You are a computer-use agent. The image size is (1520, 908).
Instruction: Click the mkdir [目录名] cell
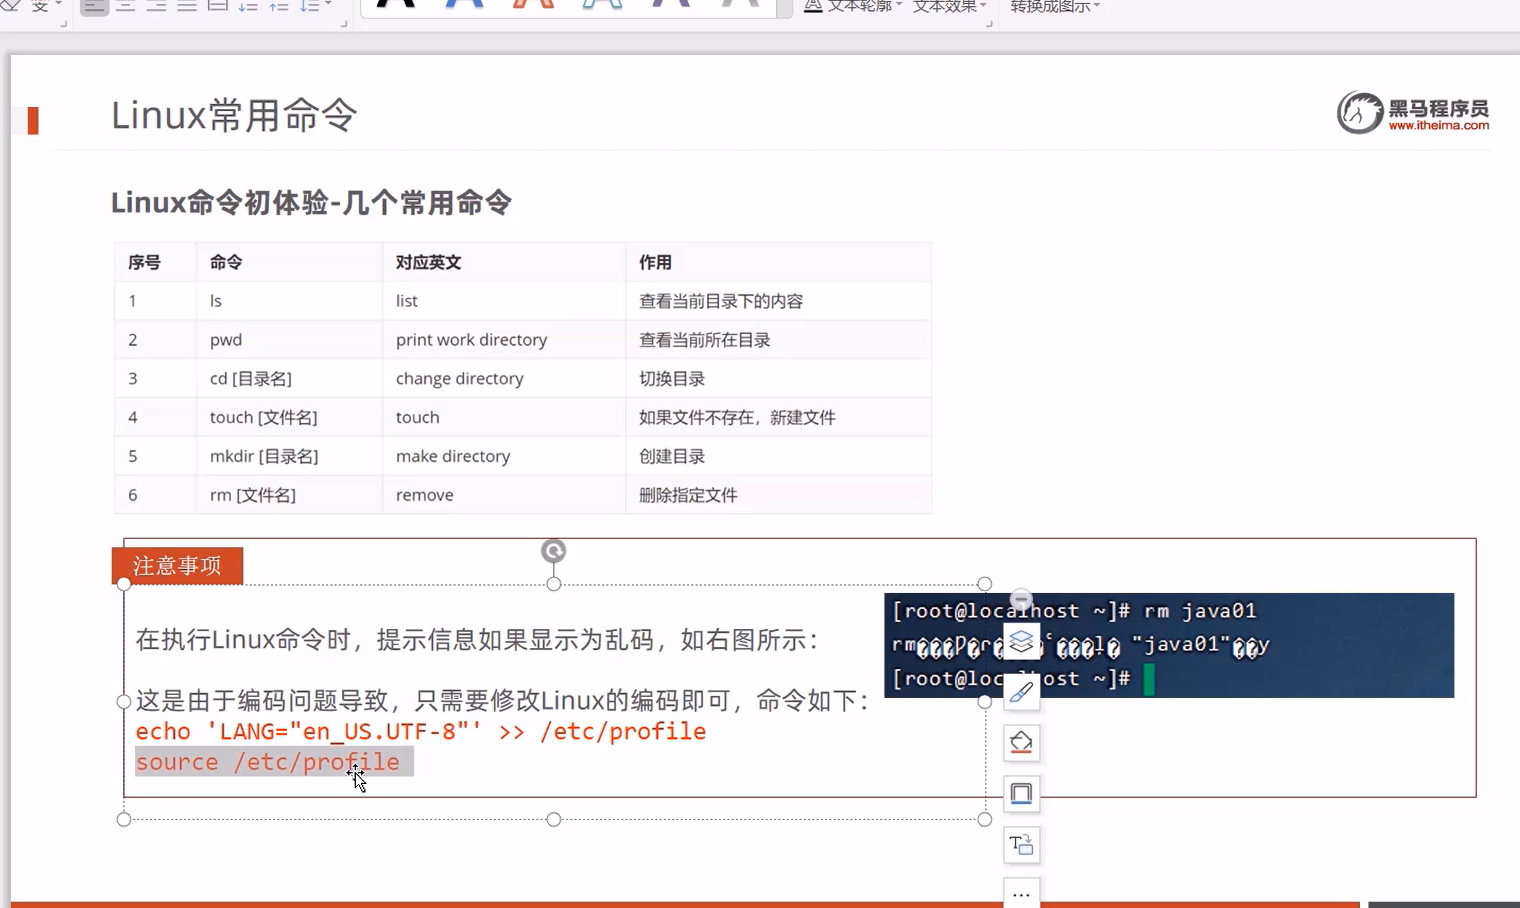pos(289,456)
